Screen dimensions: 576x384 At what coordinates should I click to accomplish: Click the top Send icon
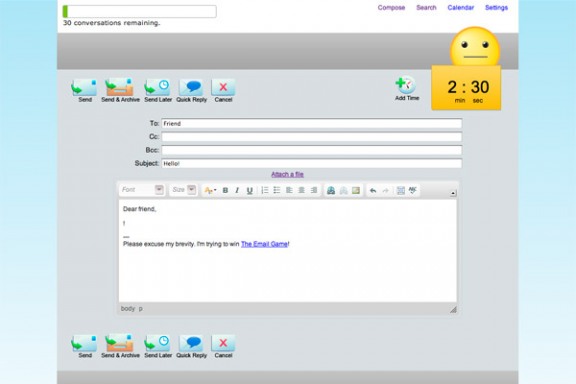click(x=84, y=87)
